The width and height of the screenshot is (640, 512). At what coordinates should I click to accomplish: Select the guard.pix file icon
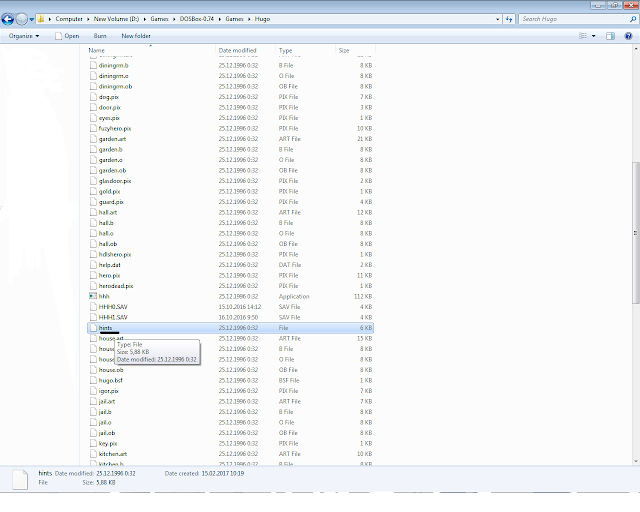[93, 202]
